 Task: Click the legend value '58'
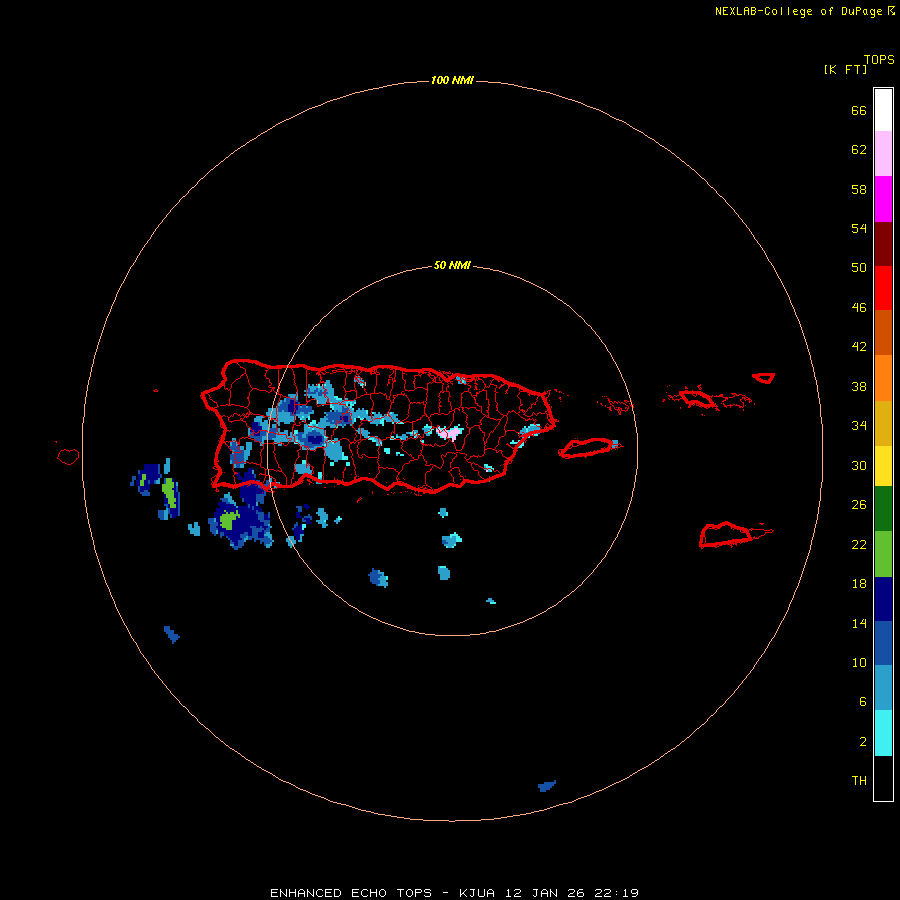coord(859,189)
